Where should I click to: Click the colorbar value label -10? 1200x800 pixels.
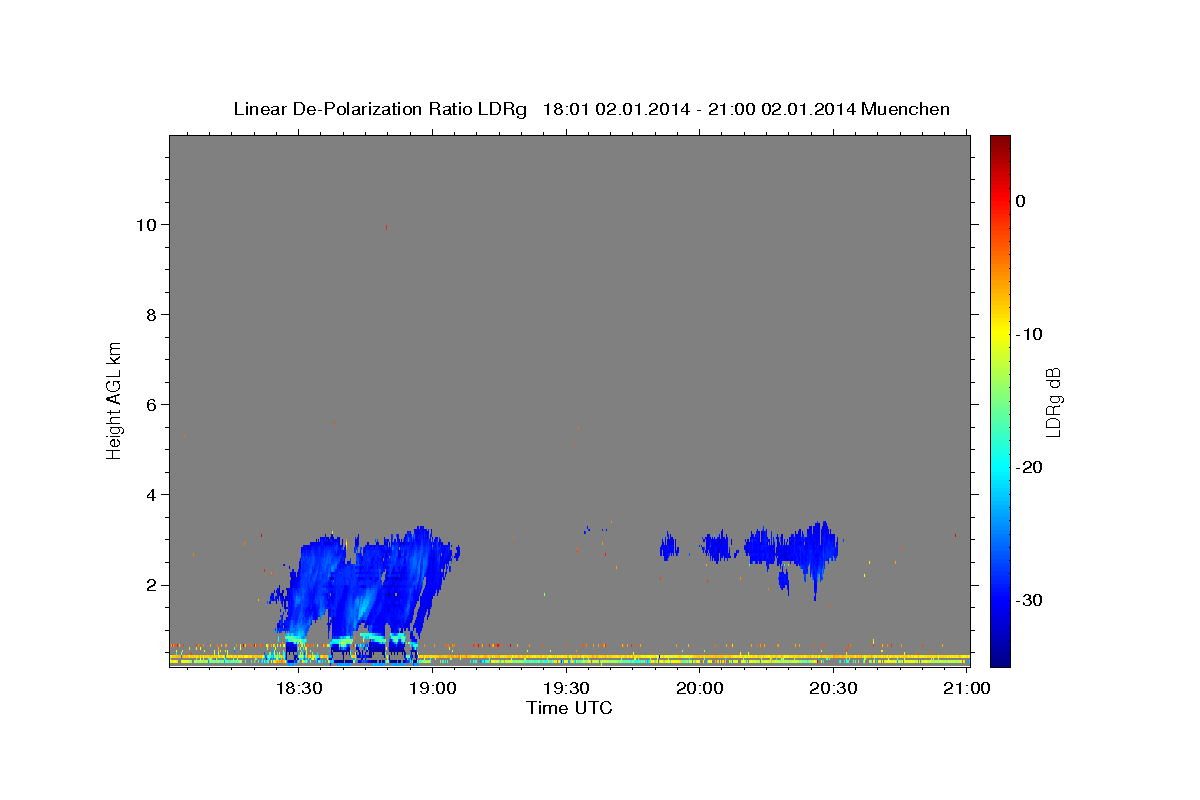tap(1028, 334)
